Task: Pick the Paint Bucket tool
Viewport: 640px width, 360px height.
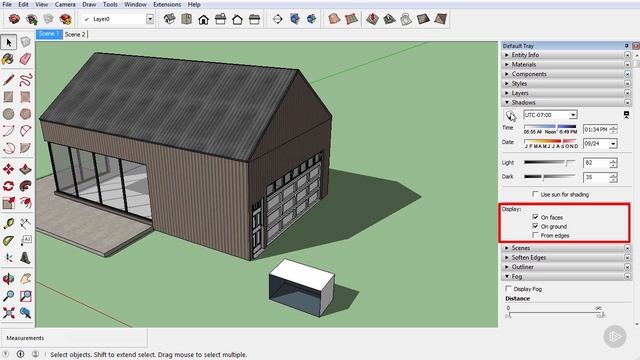Action: [8, 59]
